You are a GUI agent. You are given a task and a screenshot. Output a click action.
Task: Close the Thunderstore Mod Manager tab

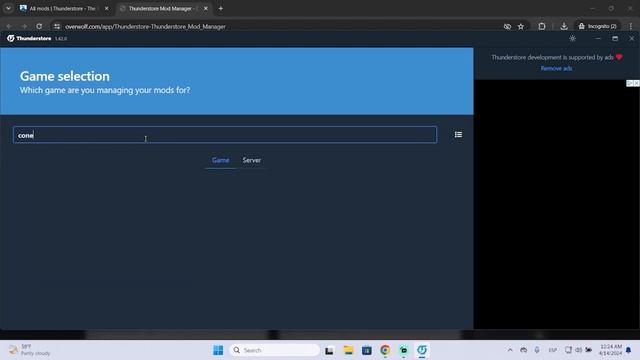[x=206, y=8]
